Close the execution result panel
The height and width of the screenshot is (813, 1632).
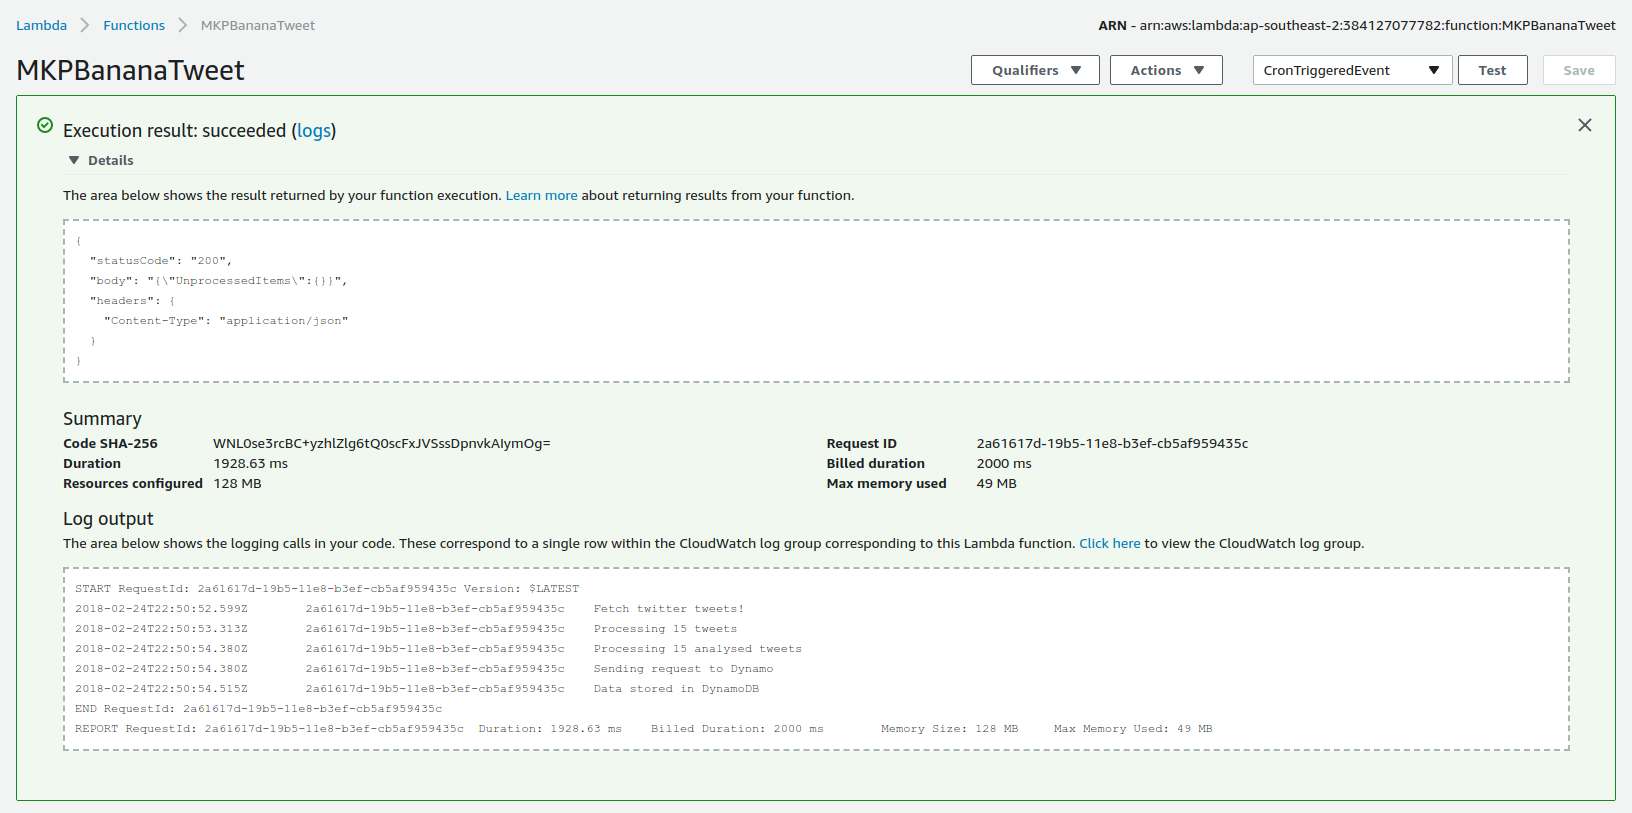pos(1585,125)
